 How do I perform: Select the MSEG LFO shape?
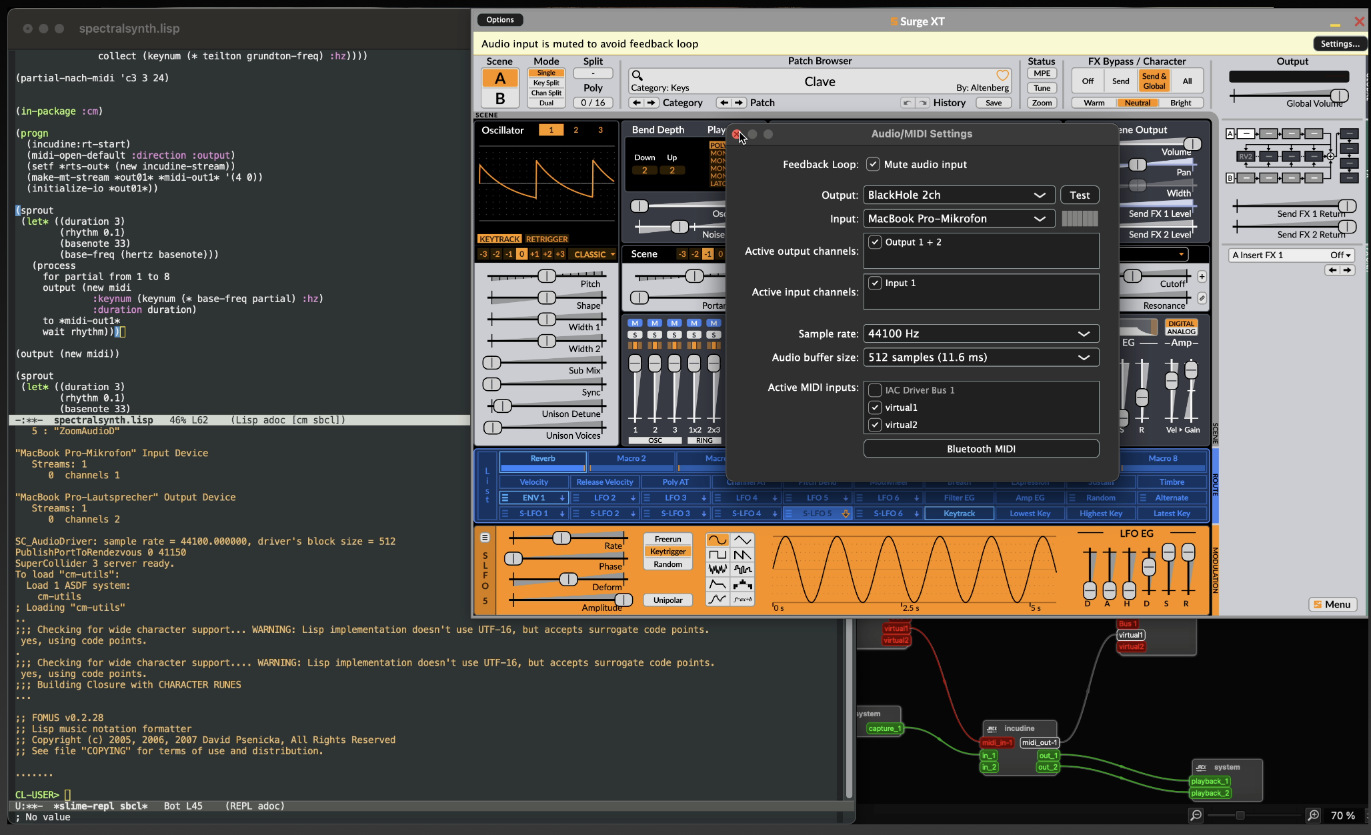click(x=717, y=599)
